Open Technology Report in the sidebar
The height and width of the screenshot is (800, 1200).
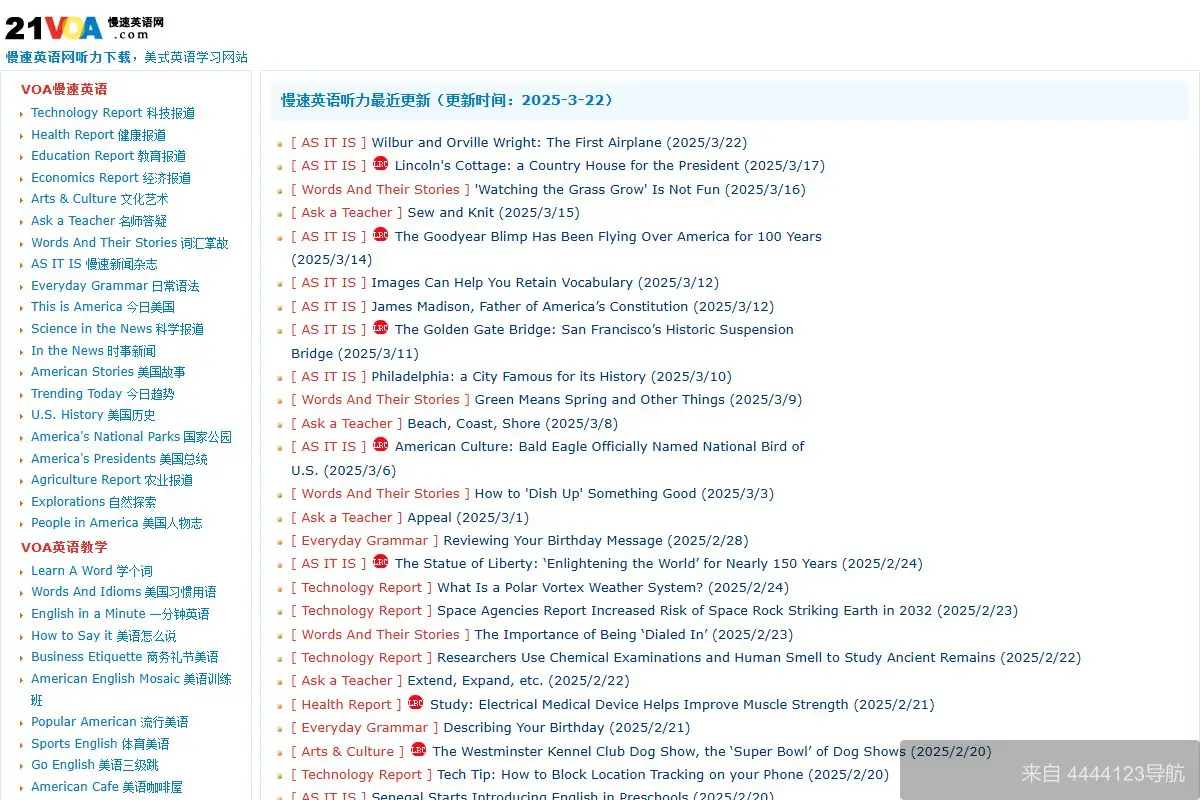point(112,113)
